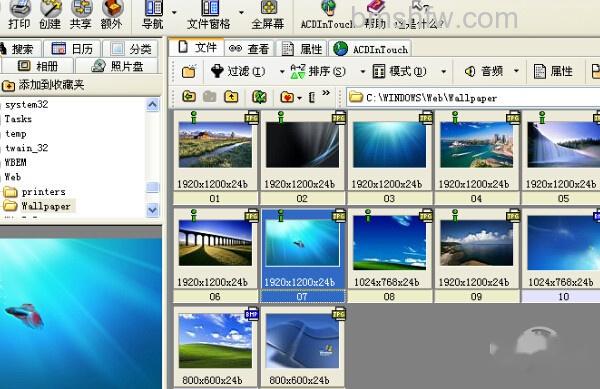Switch to the Calendar (日历) tab
This screenshot has width=600, height=389.
(x=72, y=49)
